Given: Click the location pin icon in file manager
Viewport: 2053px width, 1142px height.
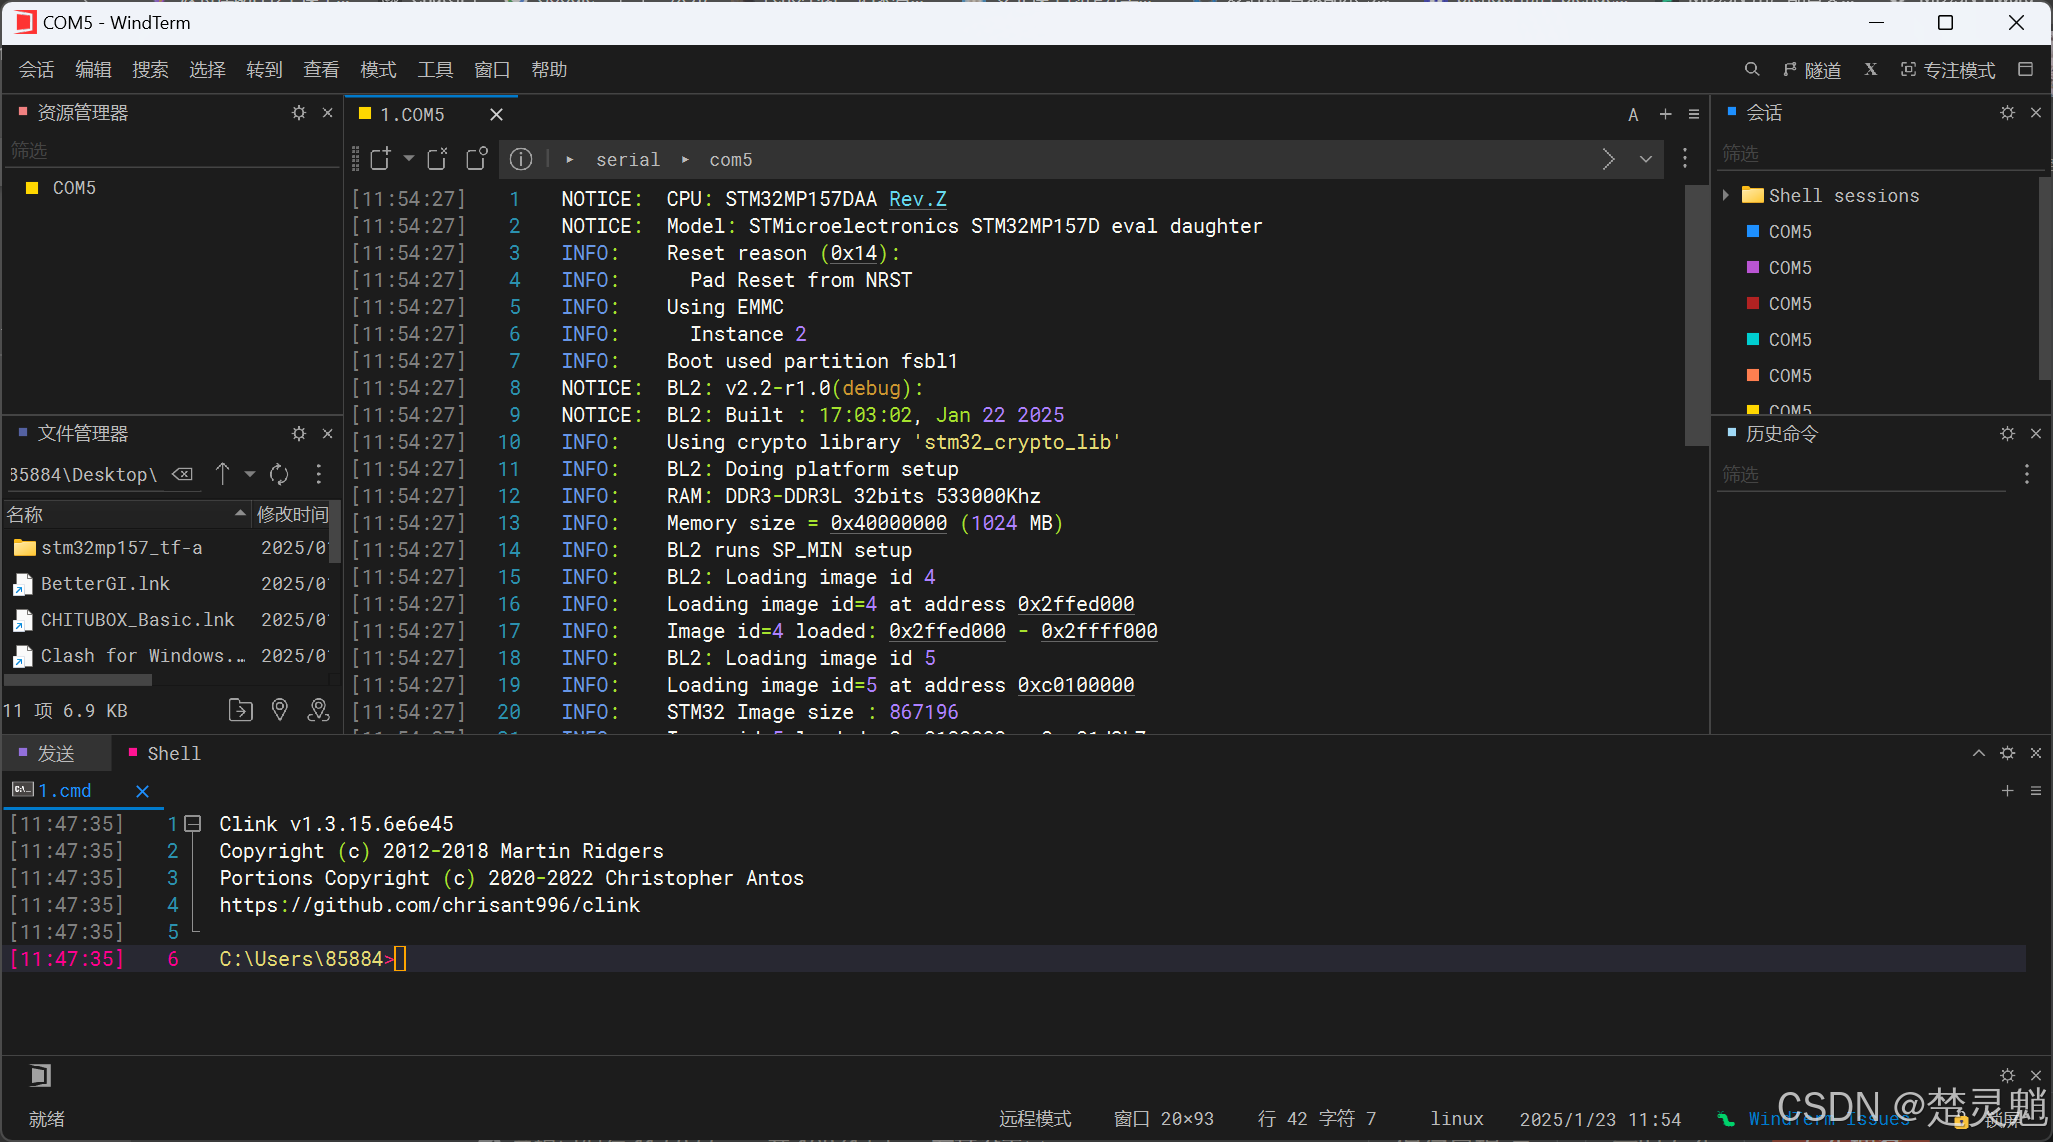Looking at the screenshot, I should tap(280, 710).
